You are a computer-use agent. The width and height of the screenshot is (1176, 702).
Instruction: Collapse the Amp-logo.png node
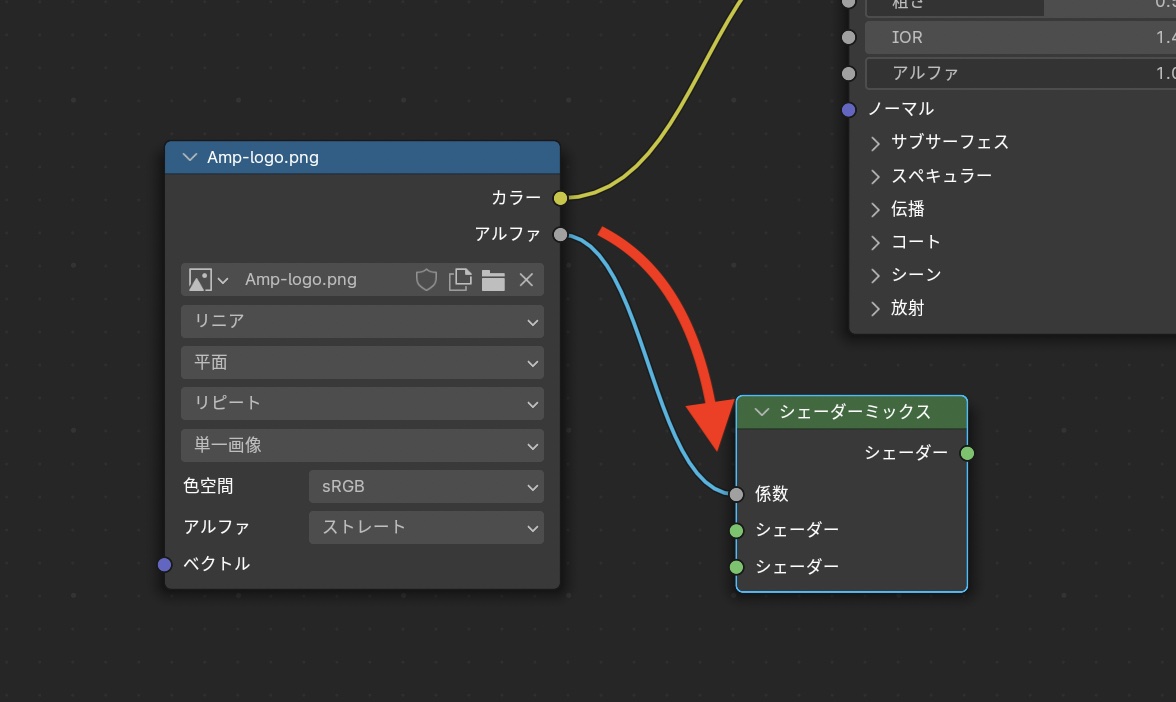[x=191, y=158]
